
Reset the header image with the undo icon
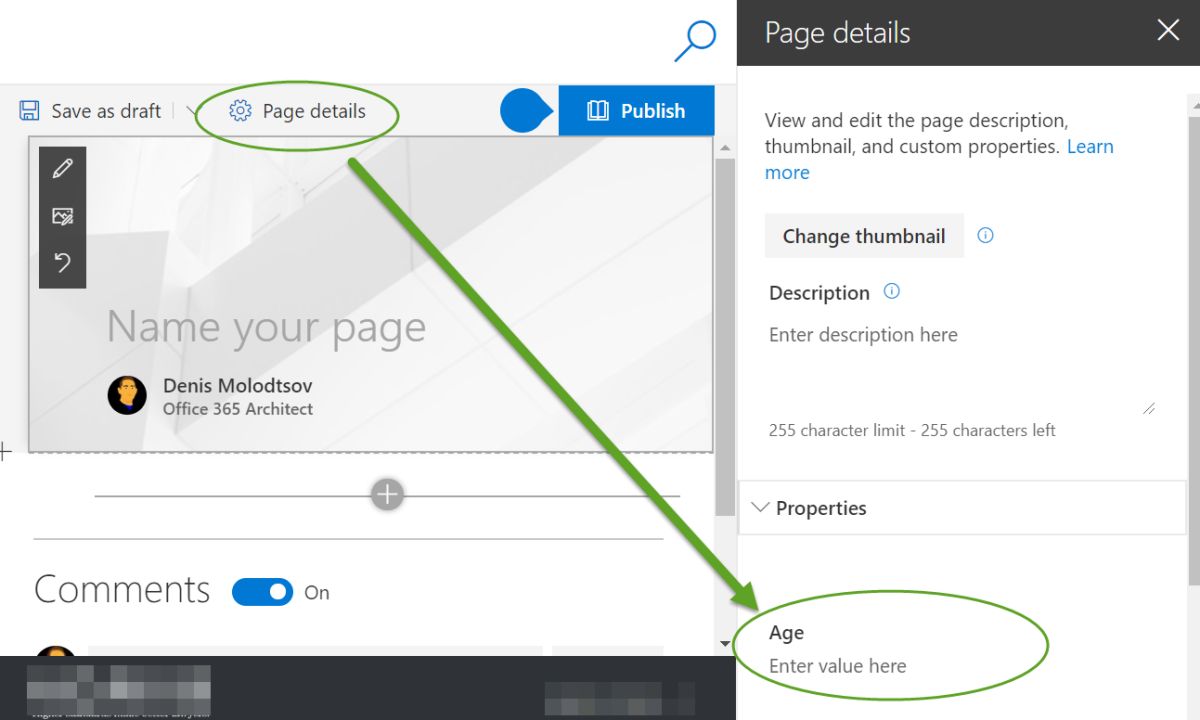coord(62,263)
